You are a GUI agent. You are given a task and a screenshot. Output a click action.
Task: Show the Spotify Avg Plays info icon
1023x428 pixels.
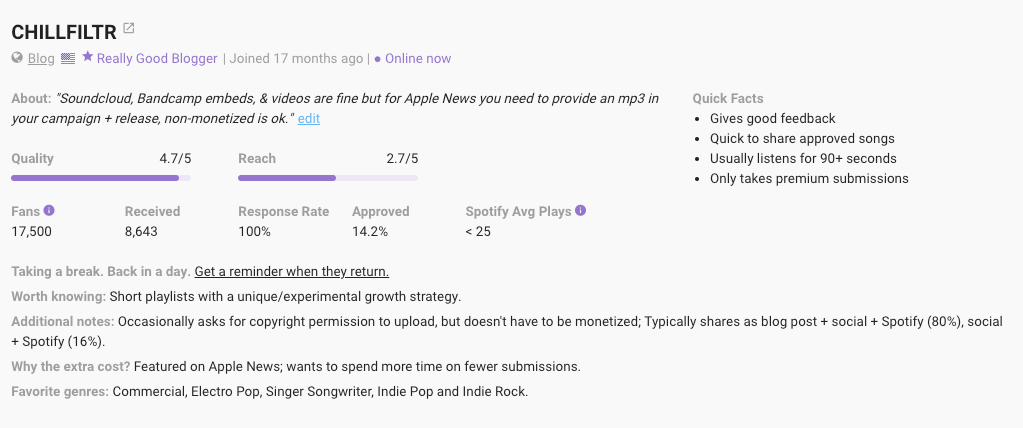pos(581,211)
